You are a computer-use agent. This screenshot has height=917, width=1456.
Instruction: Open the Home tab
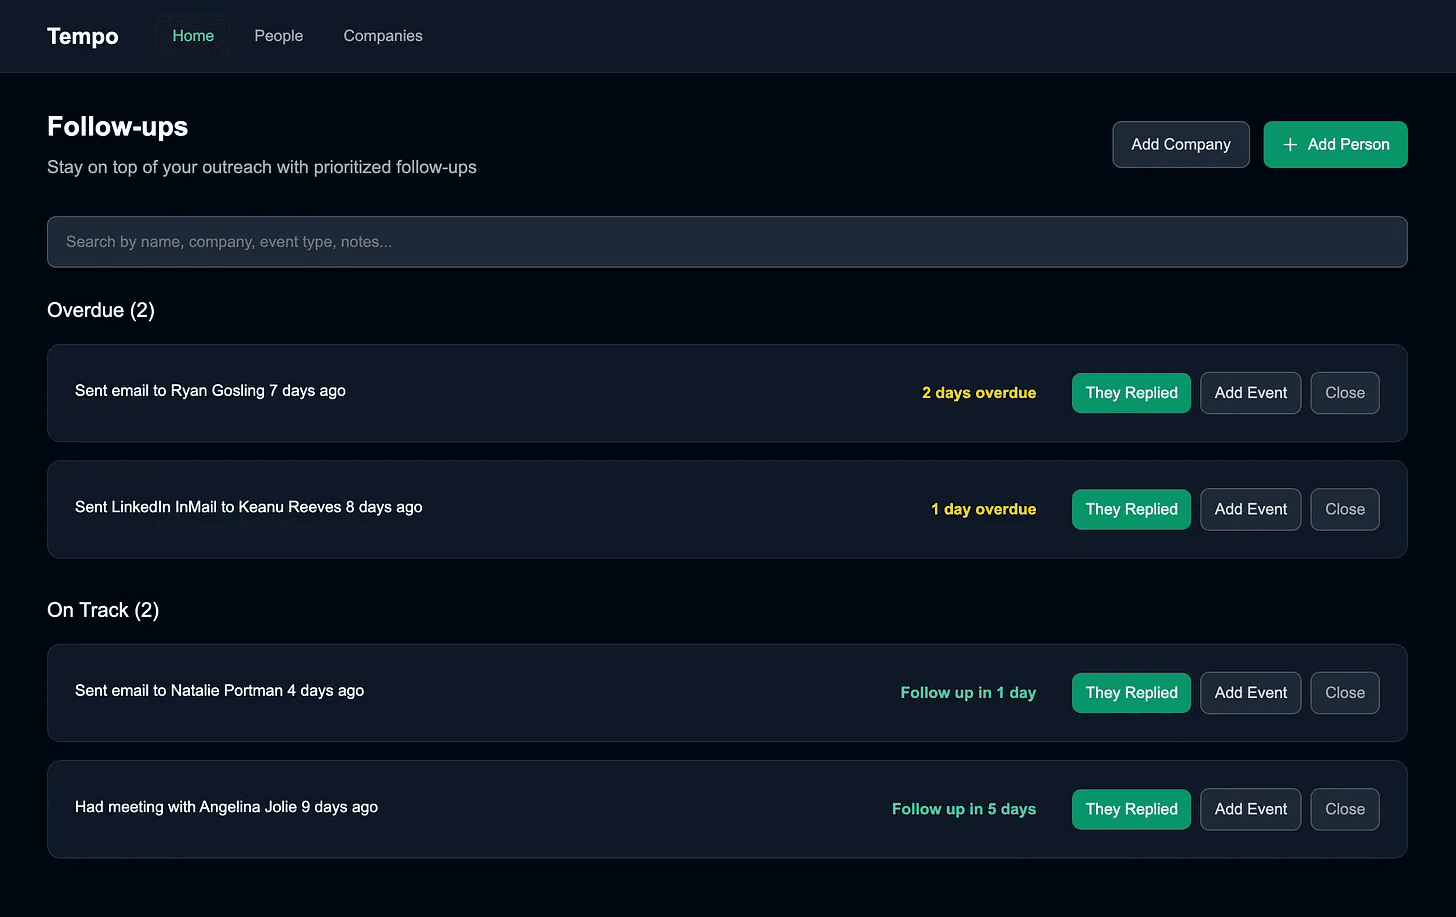click(193, 36)
